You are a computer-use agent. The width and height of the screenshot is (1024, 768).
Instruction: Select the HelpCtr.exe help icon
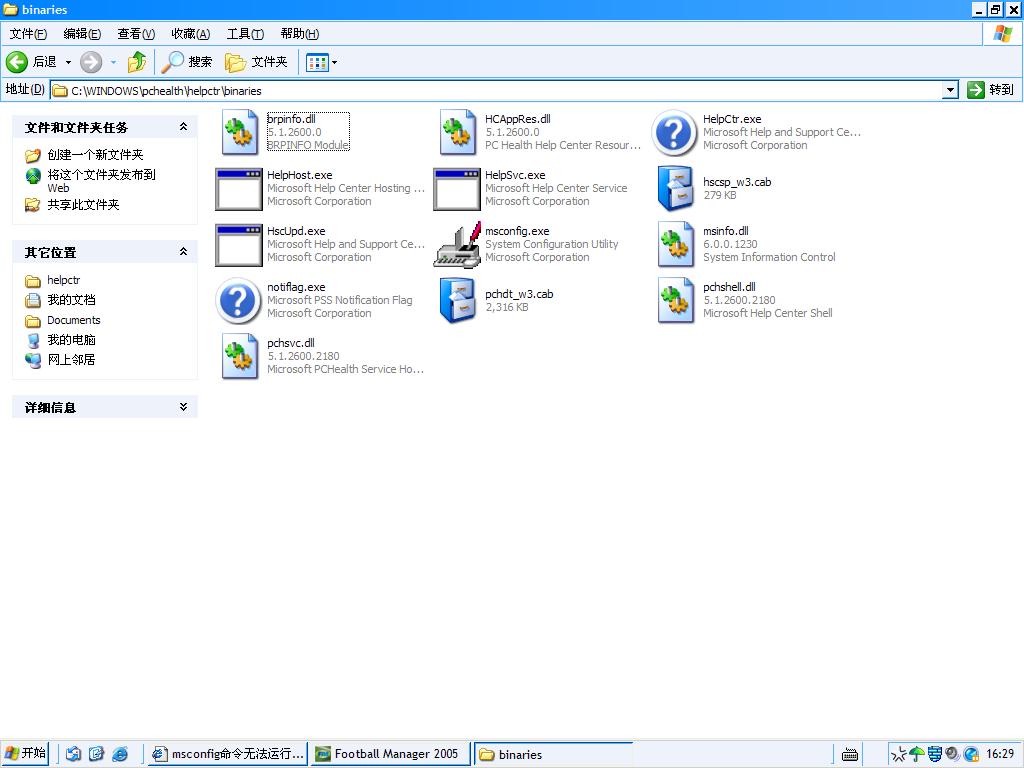[674, 132]
